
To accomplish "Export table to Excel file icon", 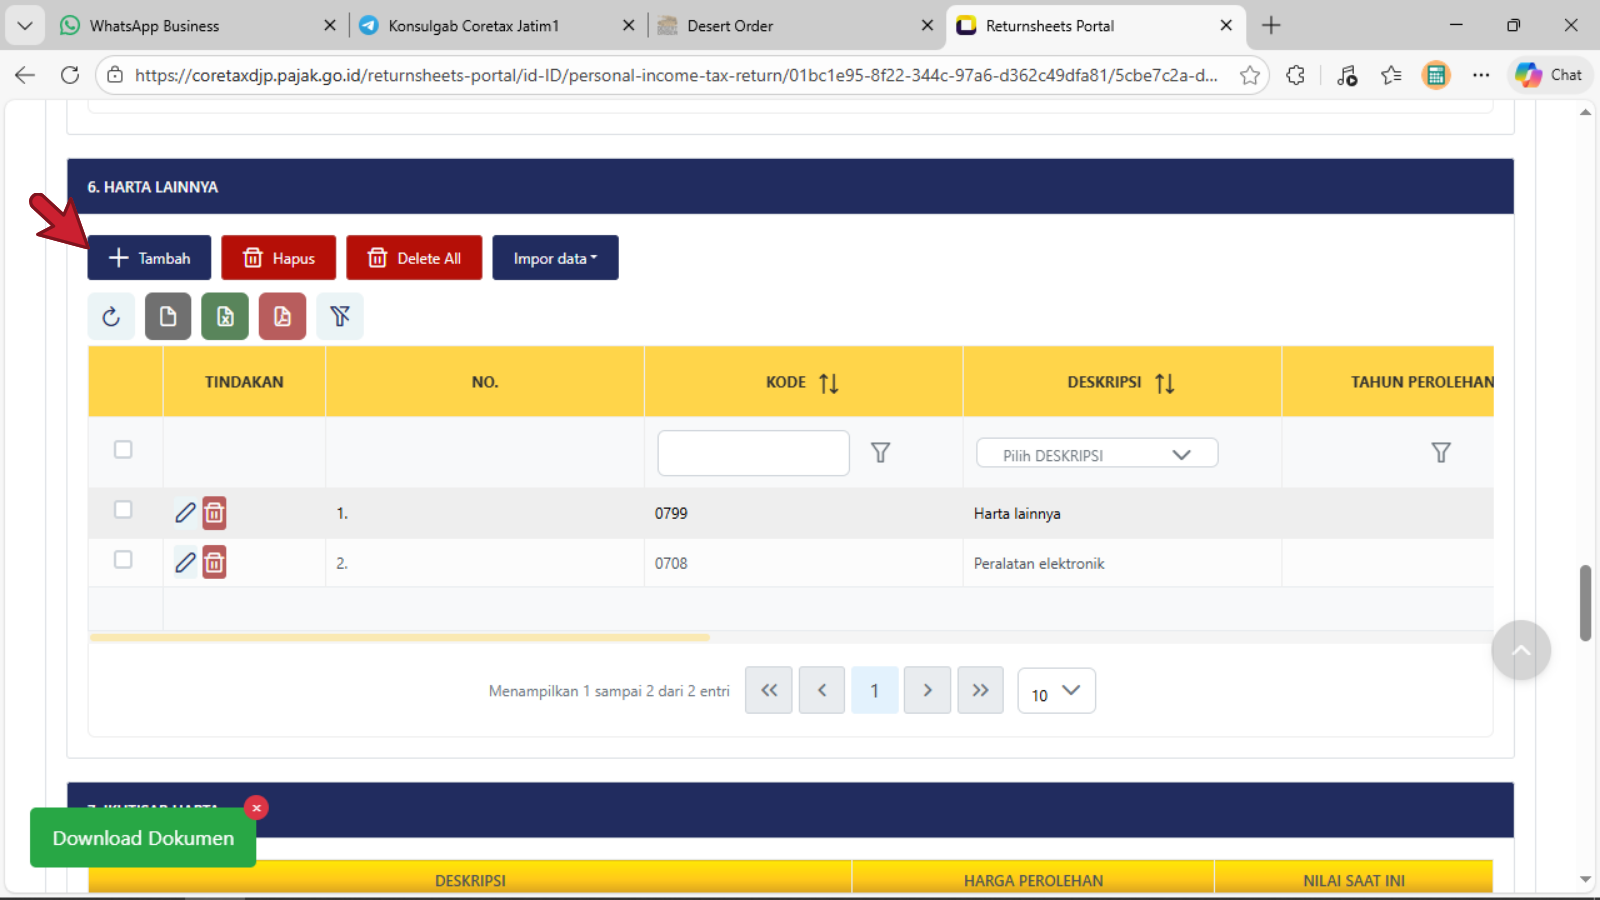I will click(225, 317).
